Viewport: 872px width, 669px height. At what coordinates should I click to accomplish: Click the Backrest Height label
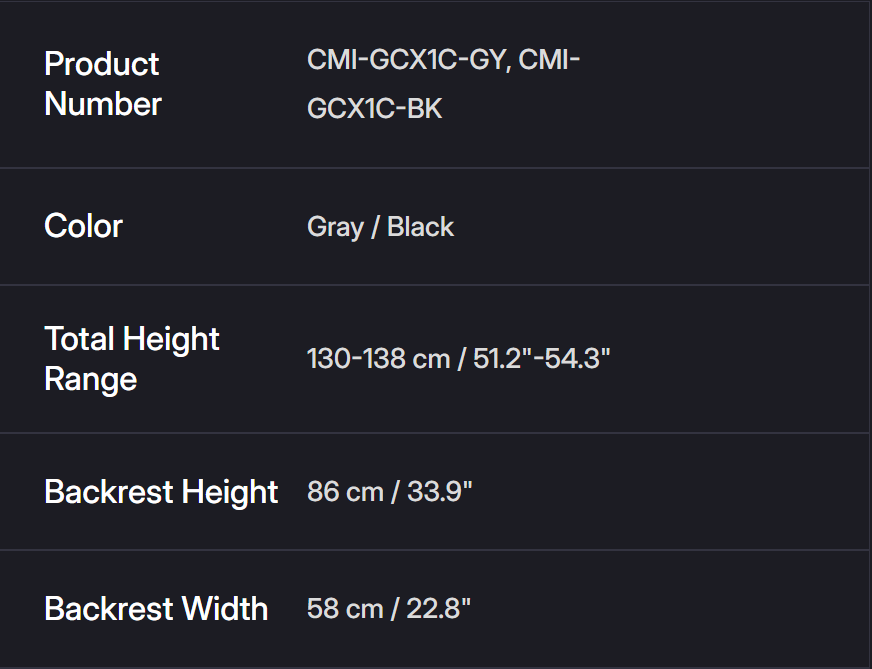(161, 492)
